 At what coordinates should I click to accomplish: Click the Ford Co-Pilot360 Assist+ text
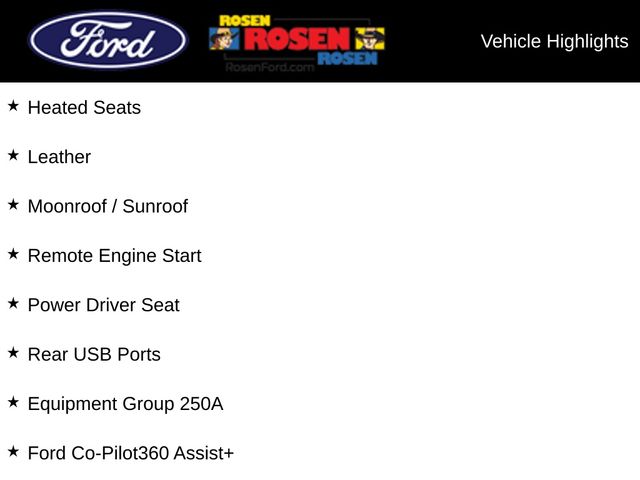pyautogui.click(x=130, y=453)
